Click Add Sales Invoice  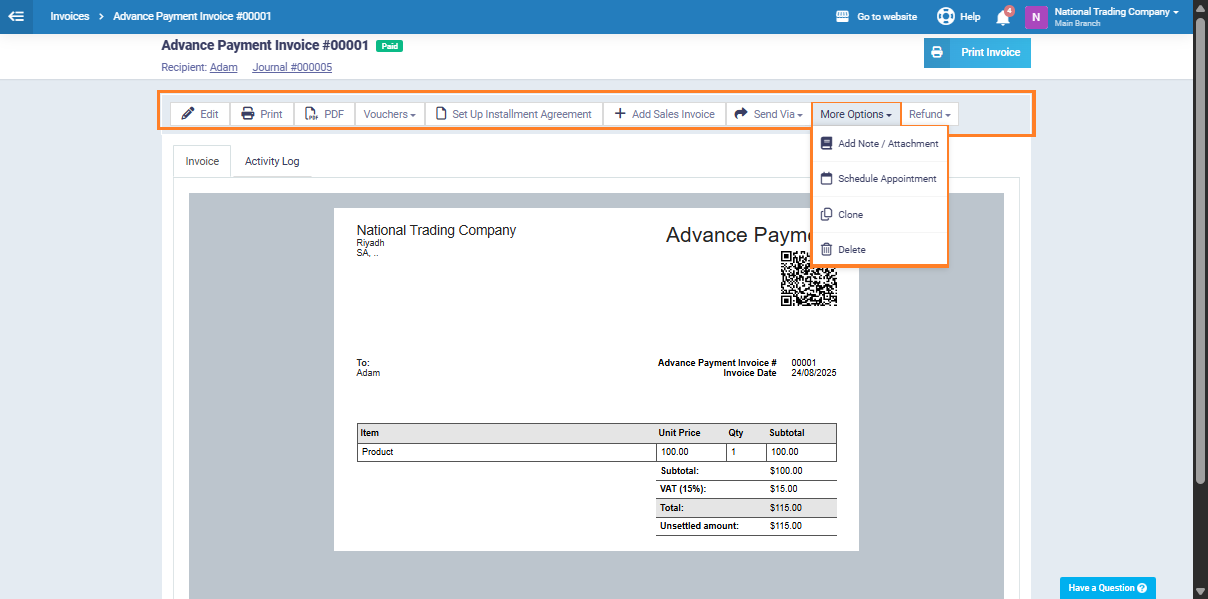(x=664, y=114)
